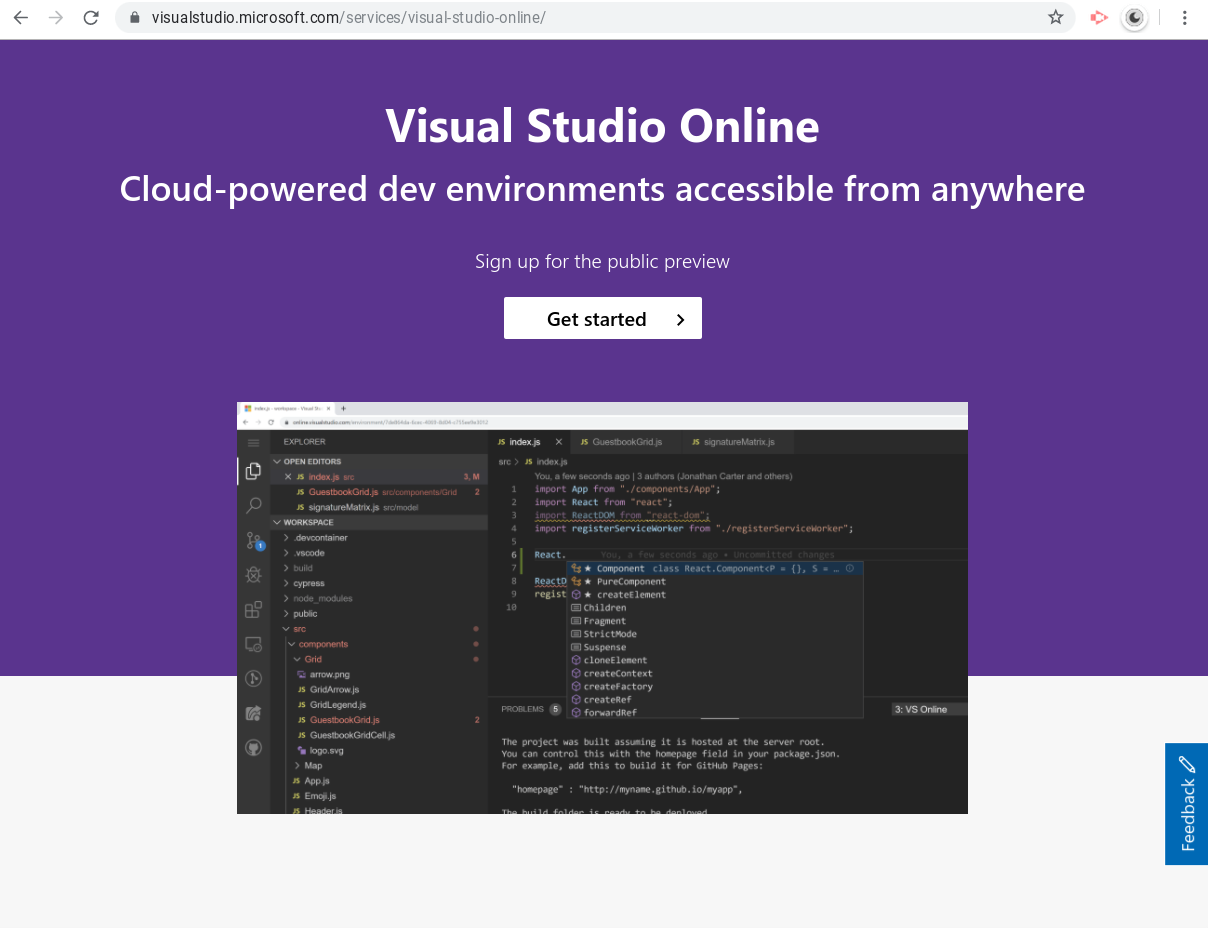Open the Chrome three-dot menu

point(1185,17)
